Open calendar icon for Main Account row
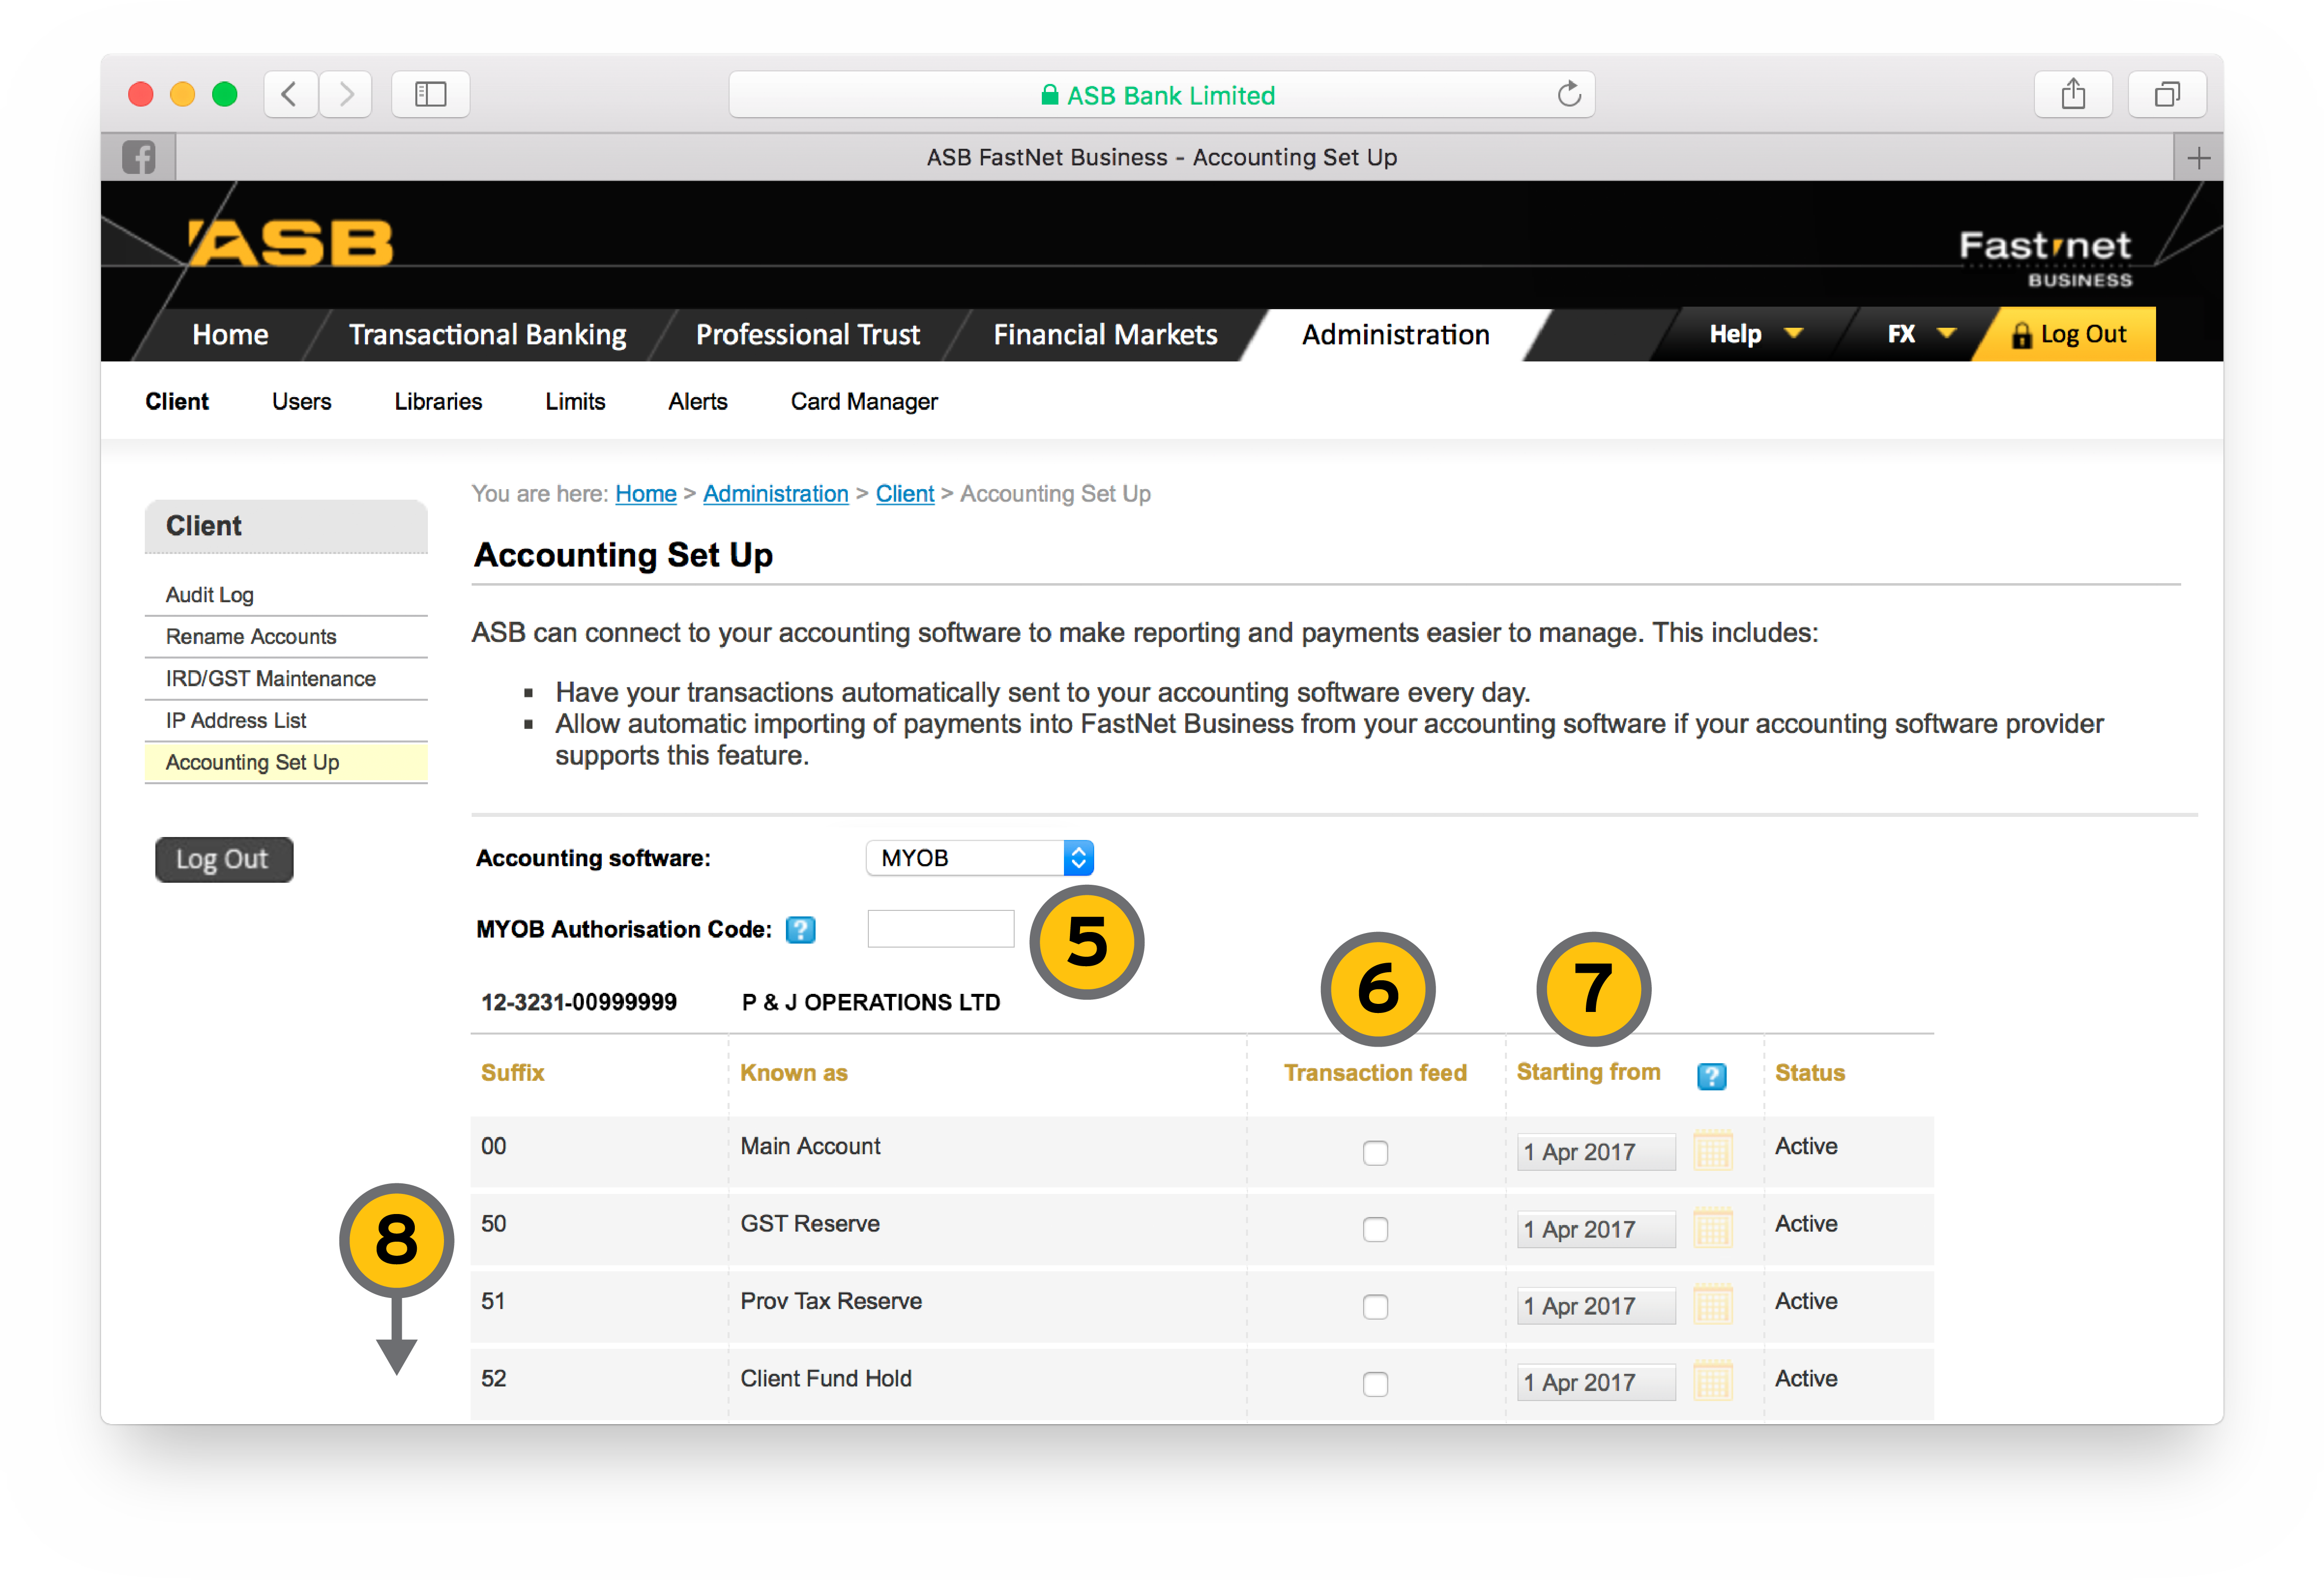2324x1580 pixels. point(1712,1151)
